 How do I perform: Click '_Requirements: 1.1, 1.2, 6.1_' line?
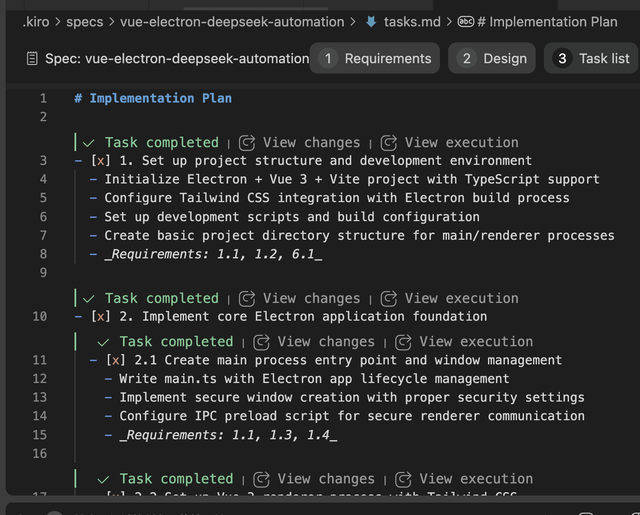pyautogui.click(x=213, y=254)
